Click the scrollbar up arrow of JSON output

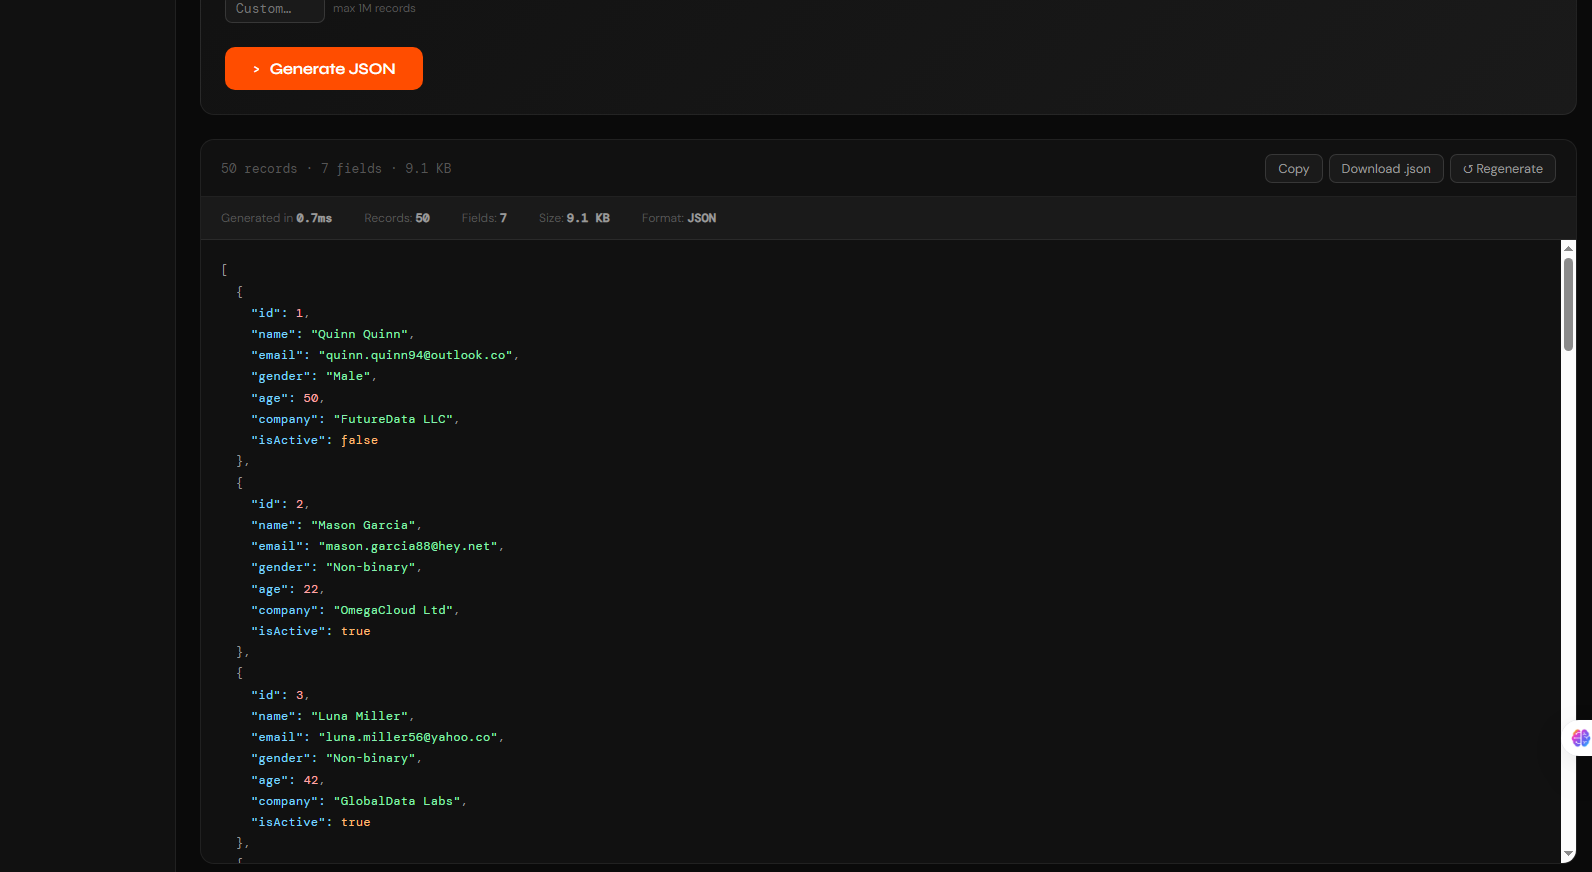coord(1568,248)
